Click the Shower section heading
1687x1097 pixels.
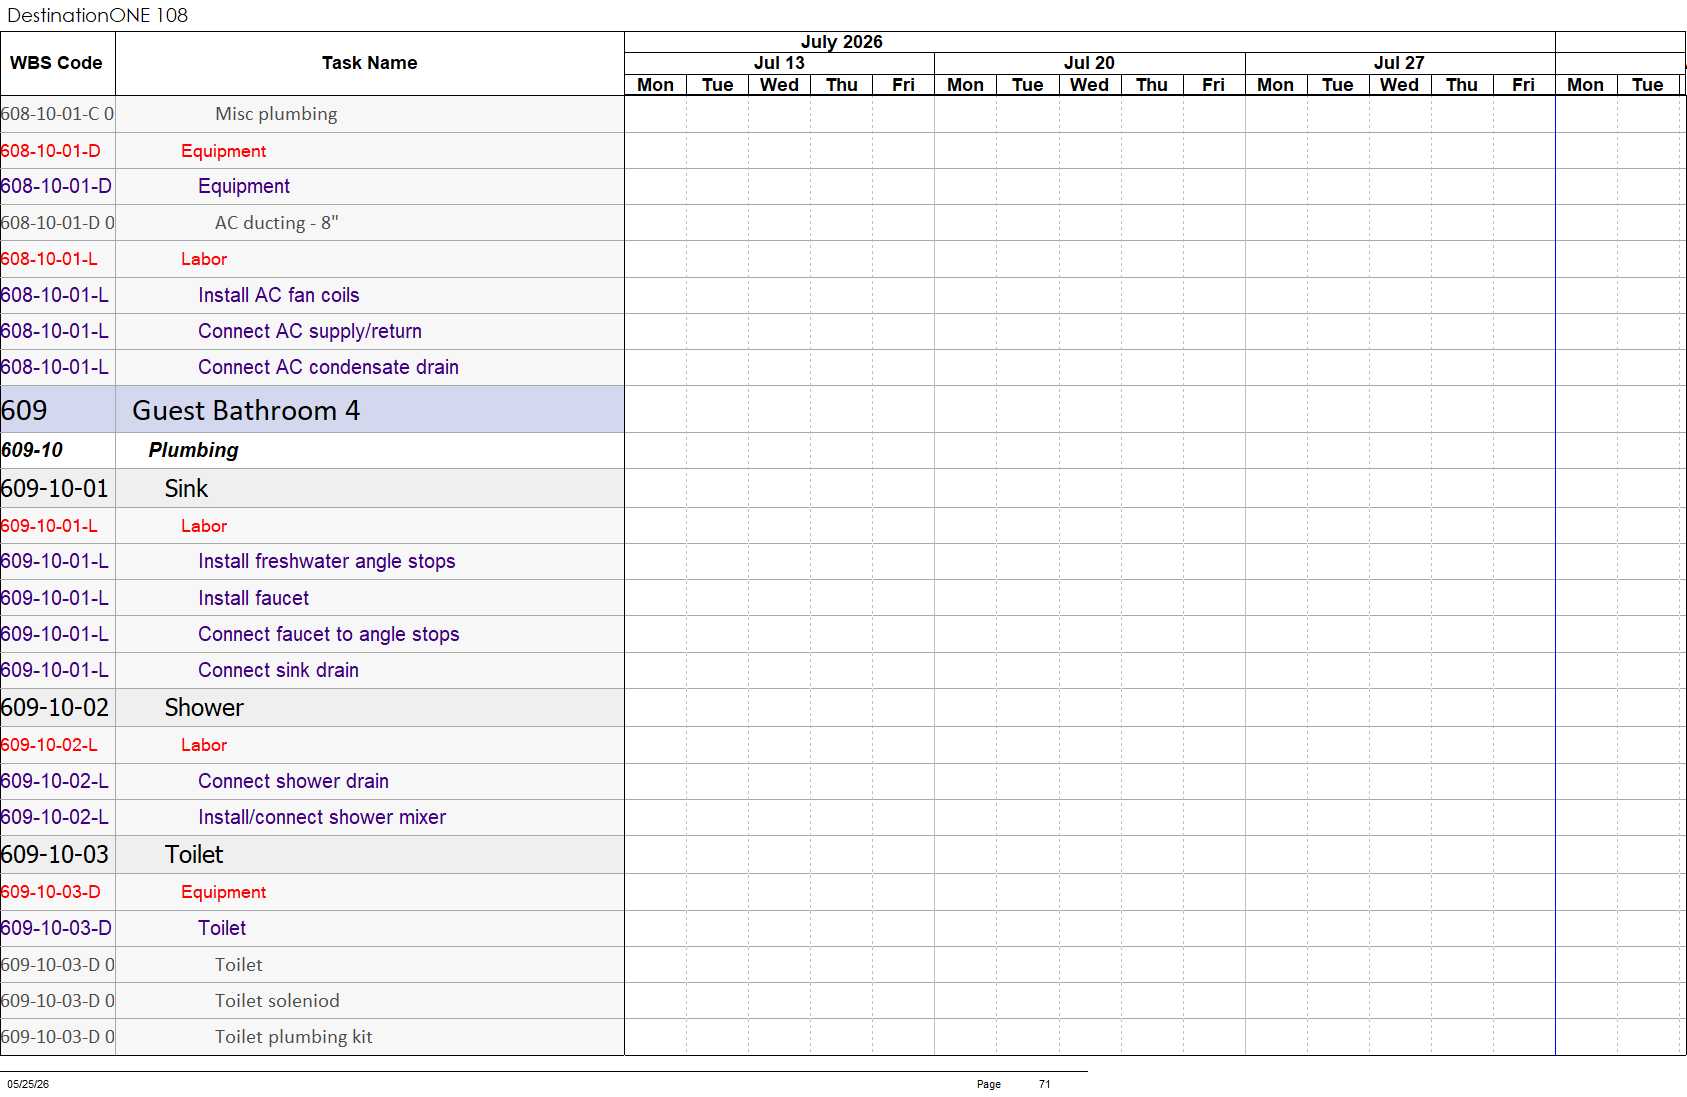pyautogui.click(x=204, y=707)
